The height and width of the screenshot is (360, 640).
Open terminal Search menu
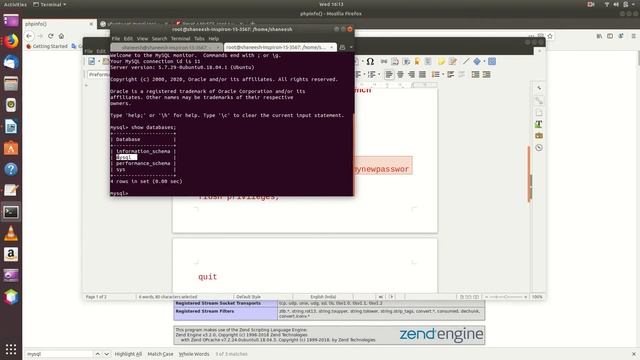159,38
